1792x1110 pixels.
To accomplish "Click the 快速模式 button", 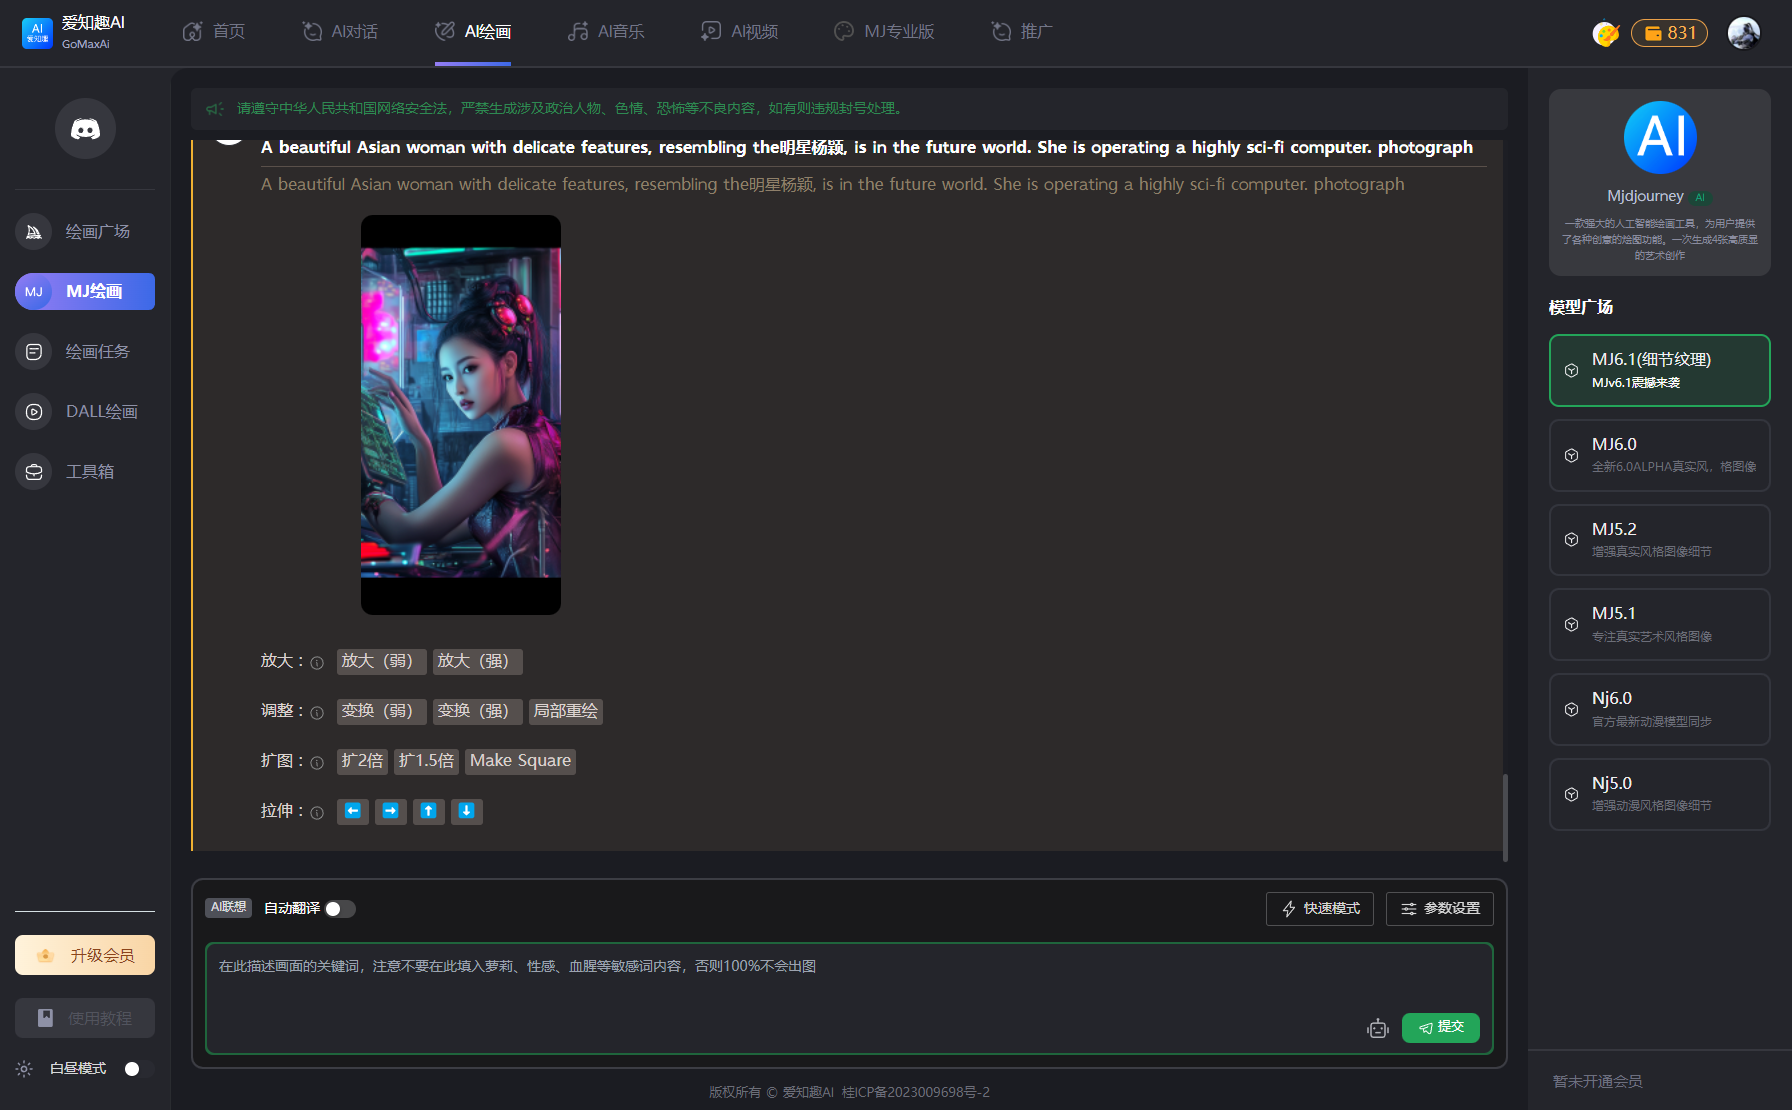I will click(x=1320, y=909).
